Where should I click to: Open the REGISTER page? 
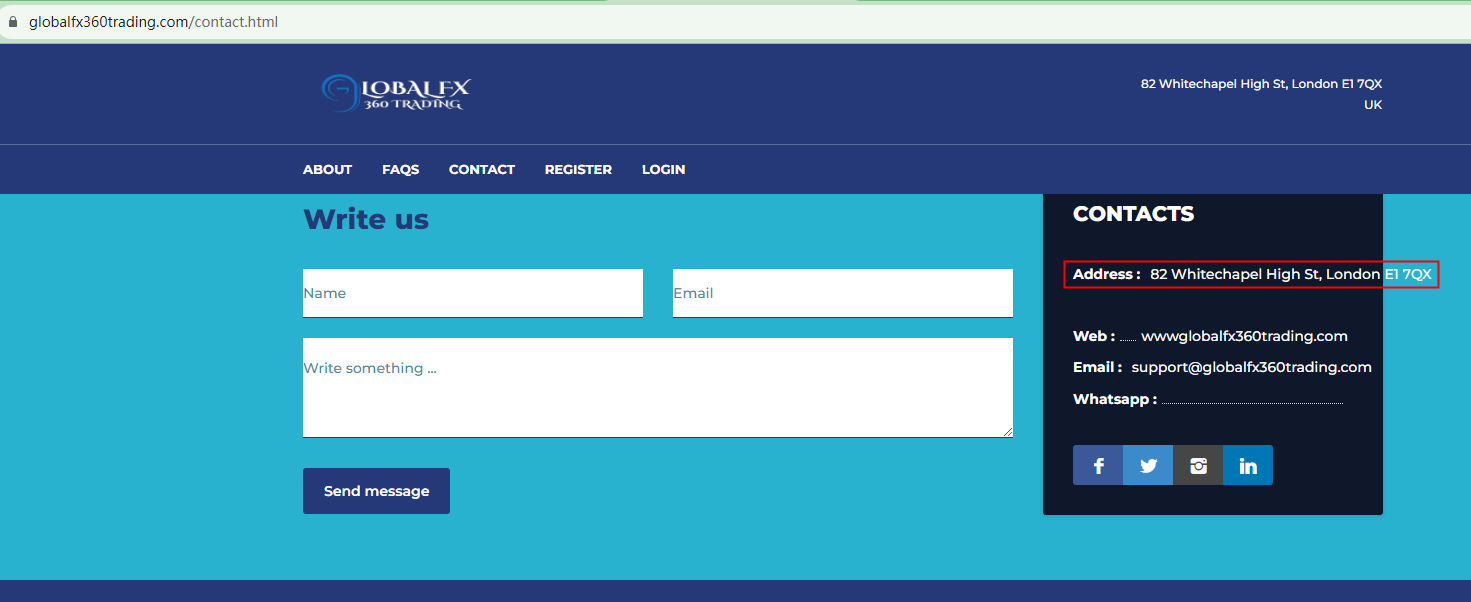(x=578, y=170)
